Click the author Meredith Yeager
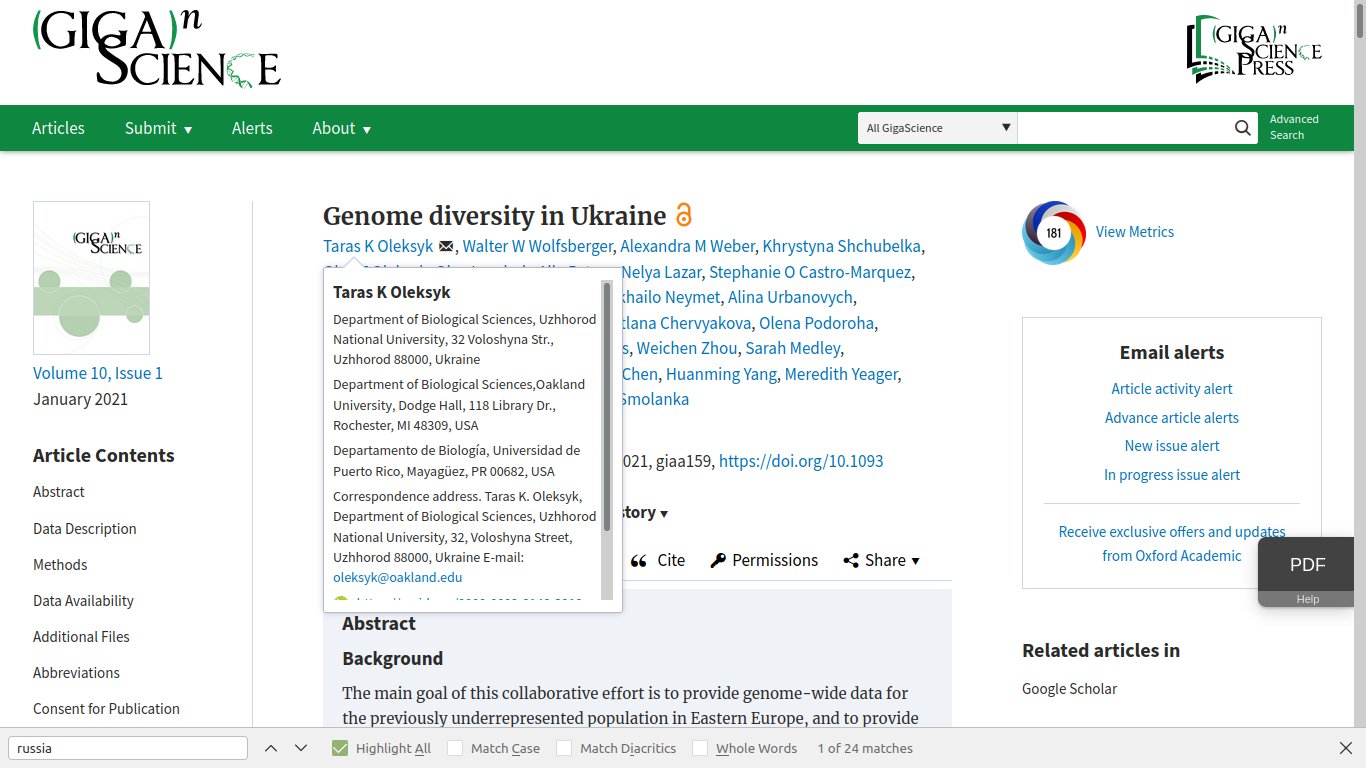Viewport: 1366px width, 768px height. [x=841, y=374]
